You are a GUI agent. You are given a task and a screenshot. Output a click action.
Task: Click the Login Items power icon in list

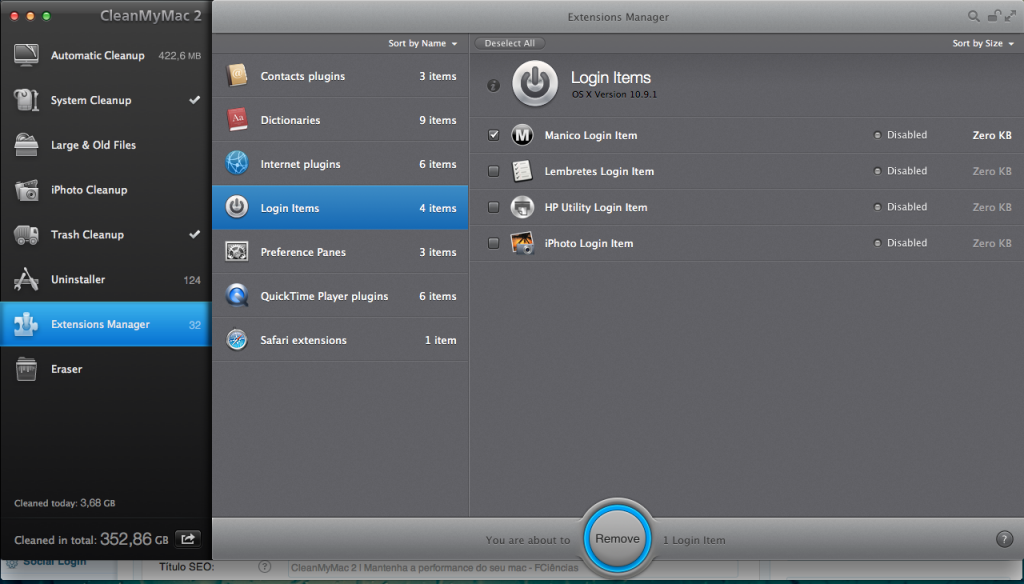coord(236,207)
